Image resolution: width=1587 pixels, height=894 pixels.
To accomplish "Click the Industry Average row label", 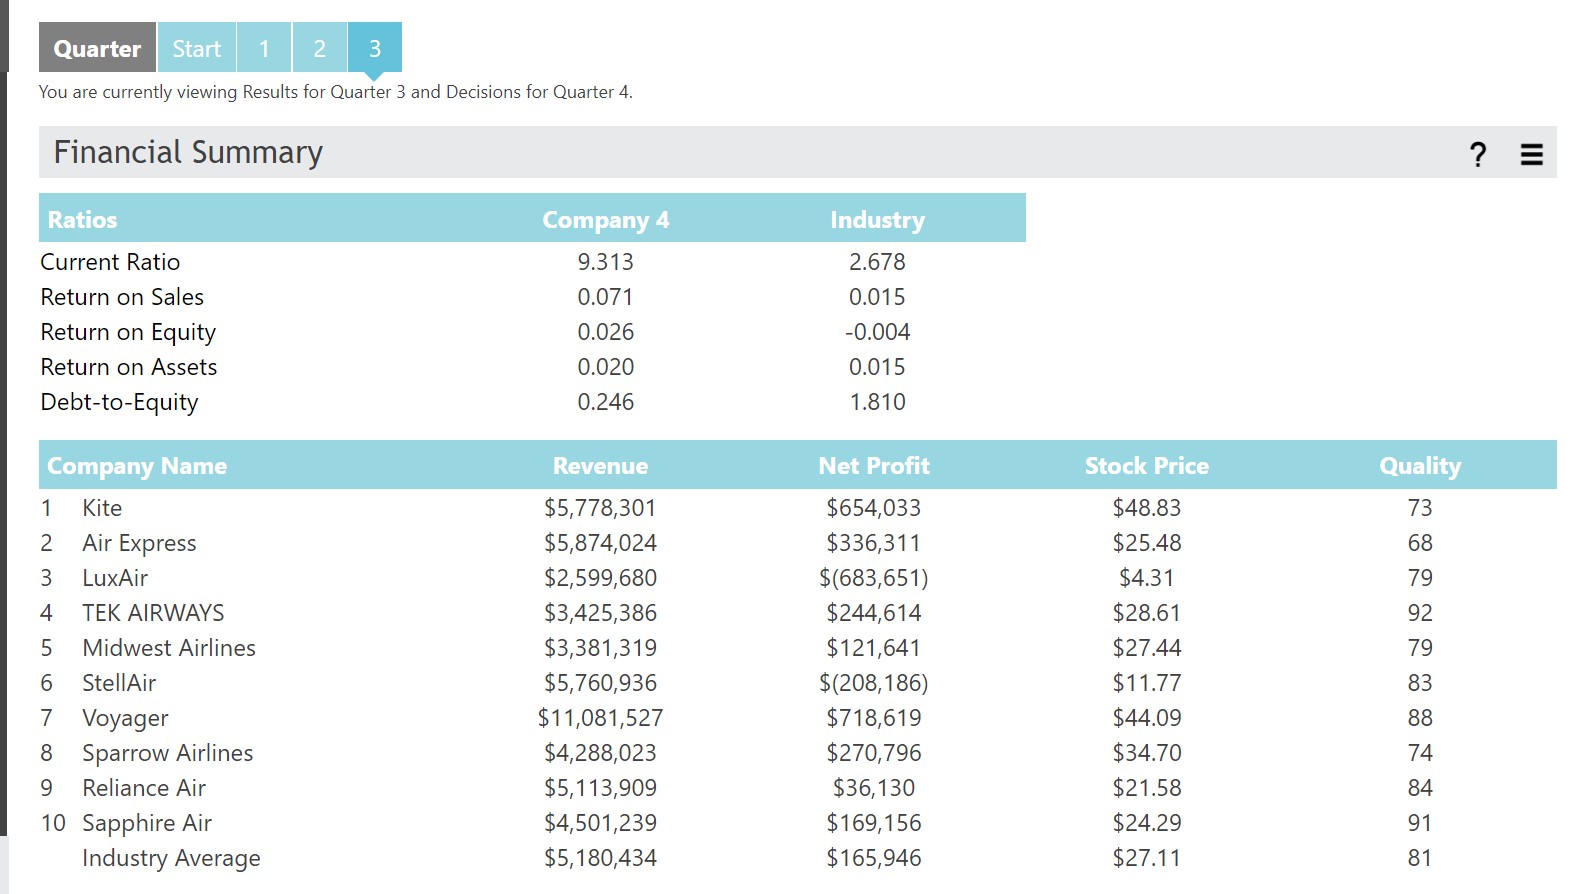I will 171,858.
